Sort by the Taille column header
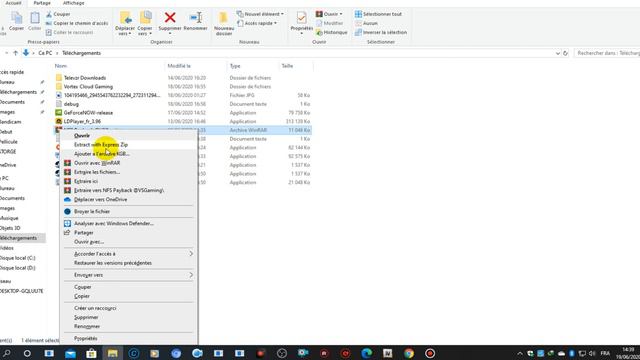Viewport: 640px width, 360px height. [x=287, y=66]
